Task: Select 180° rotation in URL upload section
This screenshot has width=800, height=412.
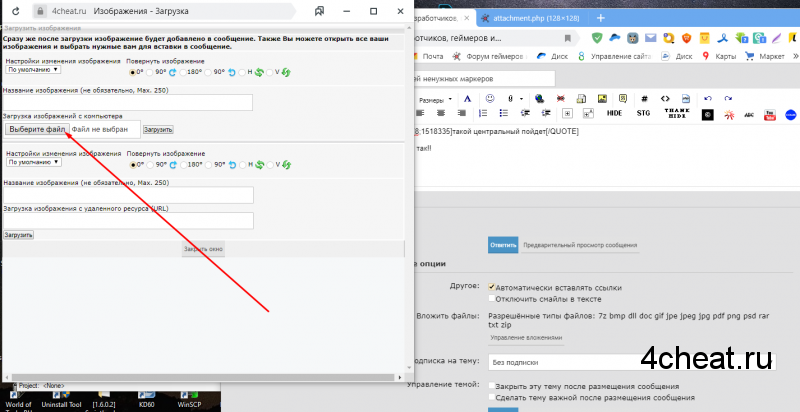Action: pyautogui.click(x=183, y=165)
